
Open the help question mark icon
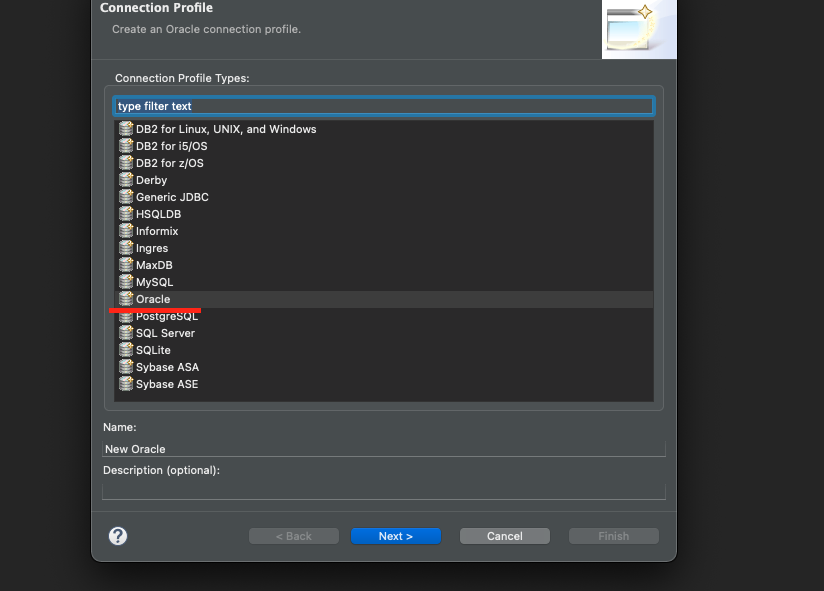click(x=118, y=536)
